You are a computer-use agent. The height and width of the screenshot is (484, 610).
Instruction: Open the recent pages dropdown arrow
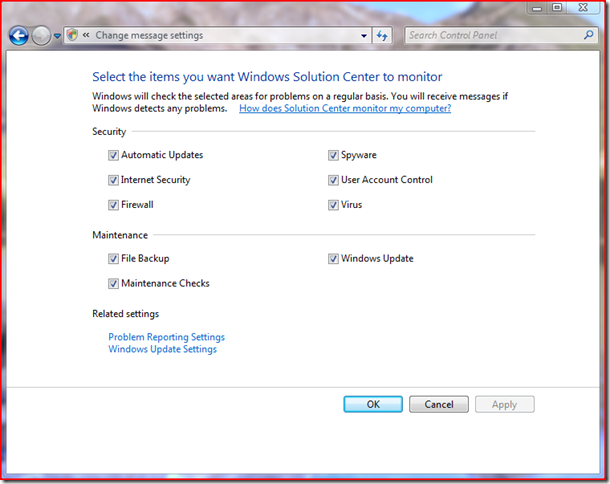(57, 36)
